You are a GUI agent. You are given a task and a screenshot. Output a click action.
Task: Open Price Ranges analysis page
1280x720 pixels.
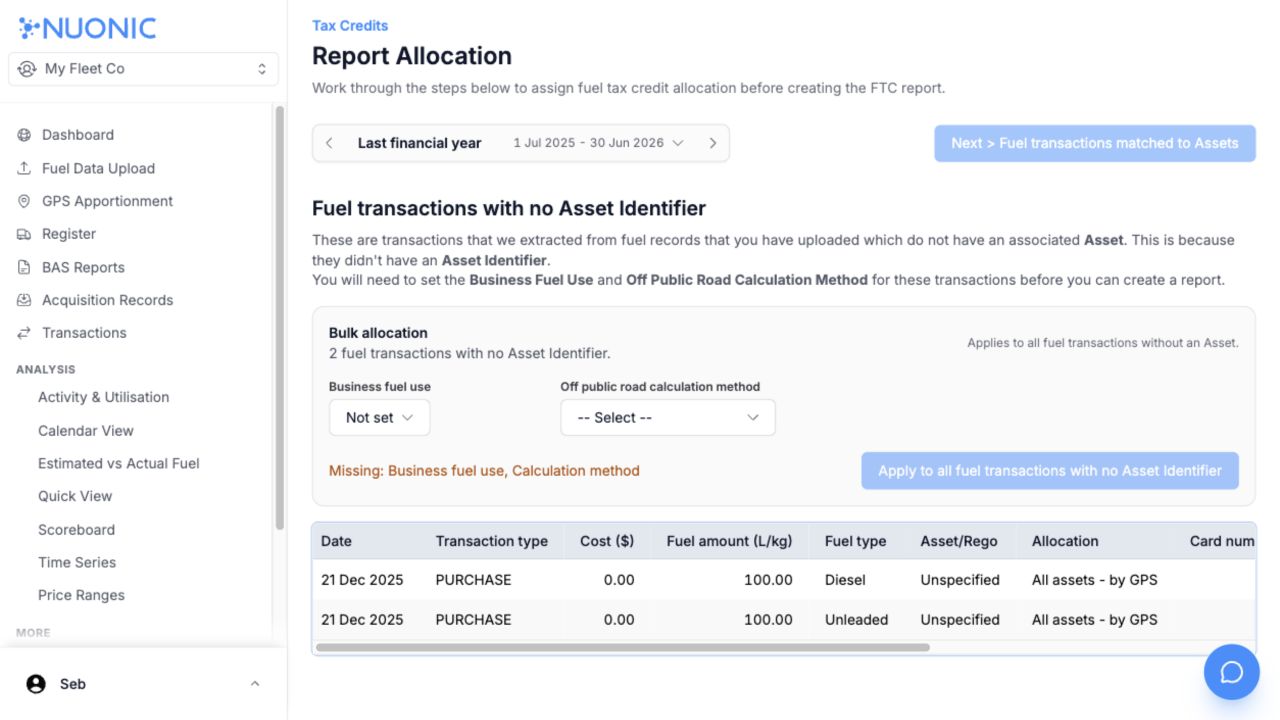coord(81,595)
